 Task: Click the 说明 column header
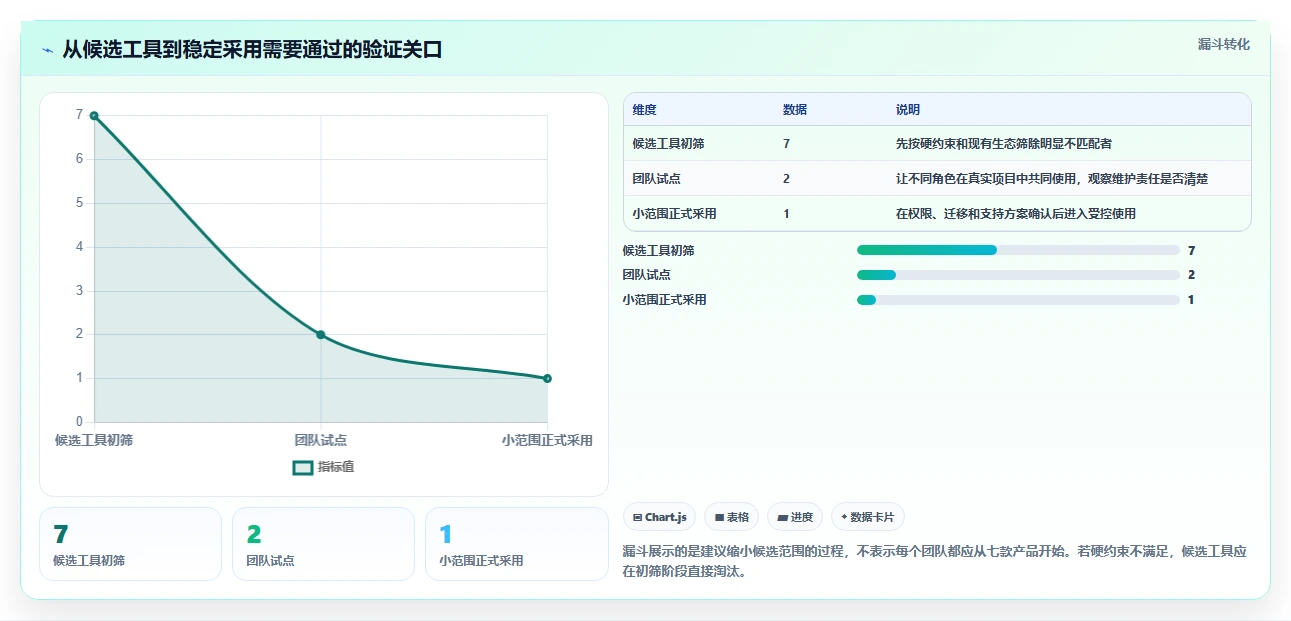908,110
